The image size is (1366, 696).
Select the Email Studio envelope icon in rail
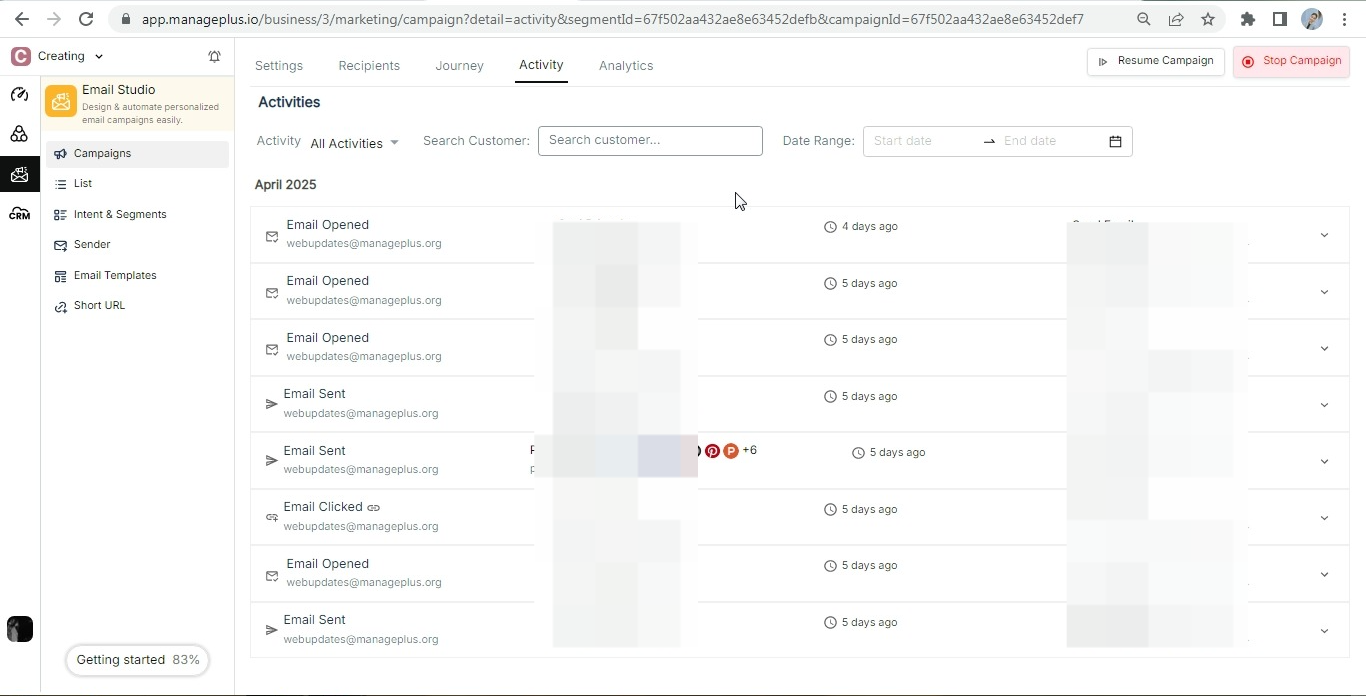click(19, 175)
